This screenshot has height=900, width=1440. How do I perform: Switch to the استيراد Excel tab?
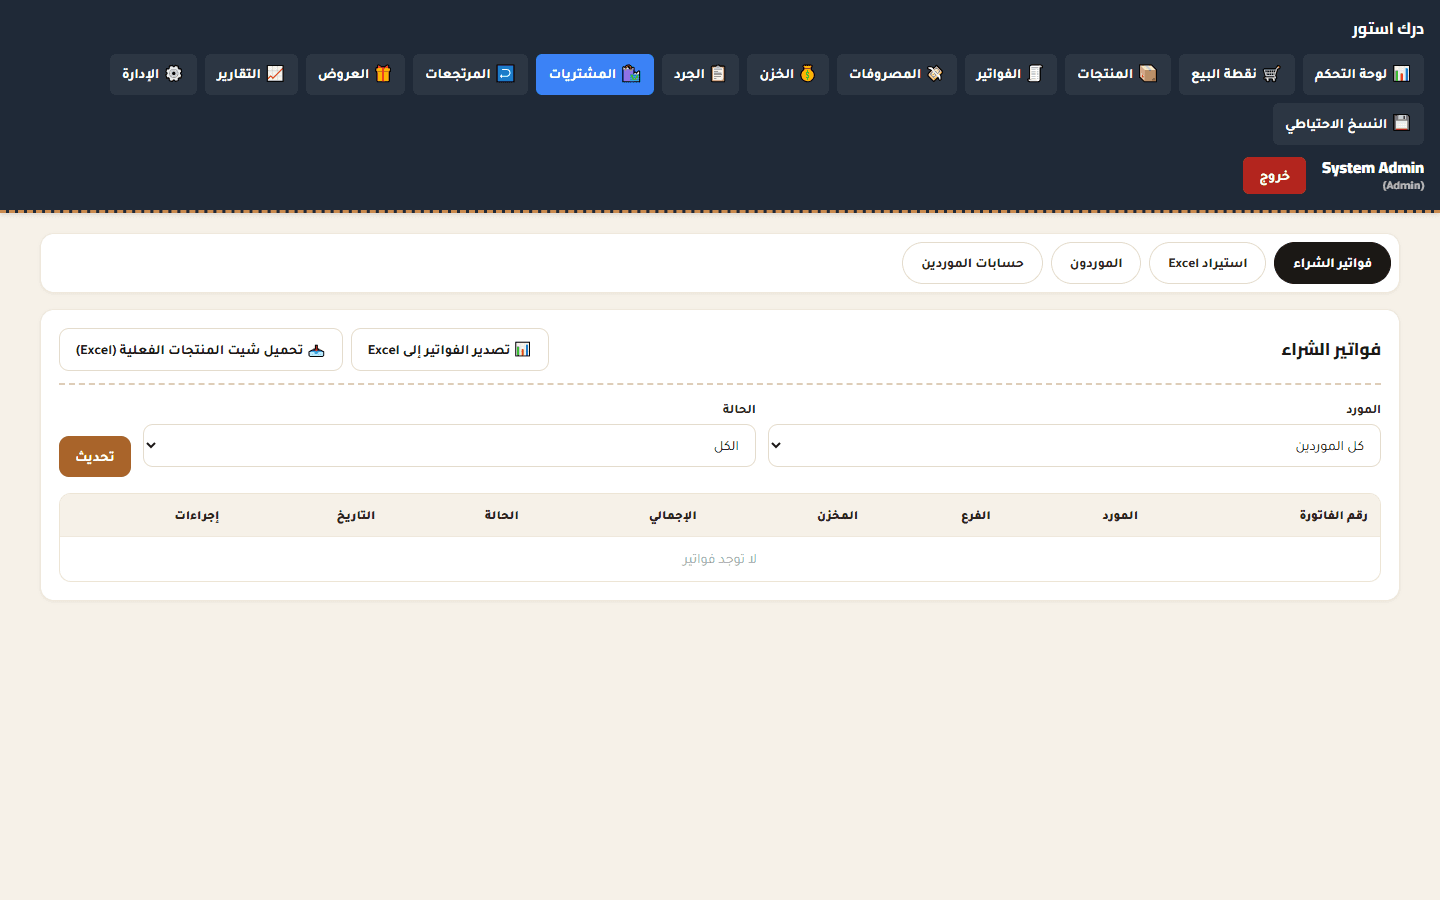coord(1207,263)
